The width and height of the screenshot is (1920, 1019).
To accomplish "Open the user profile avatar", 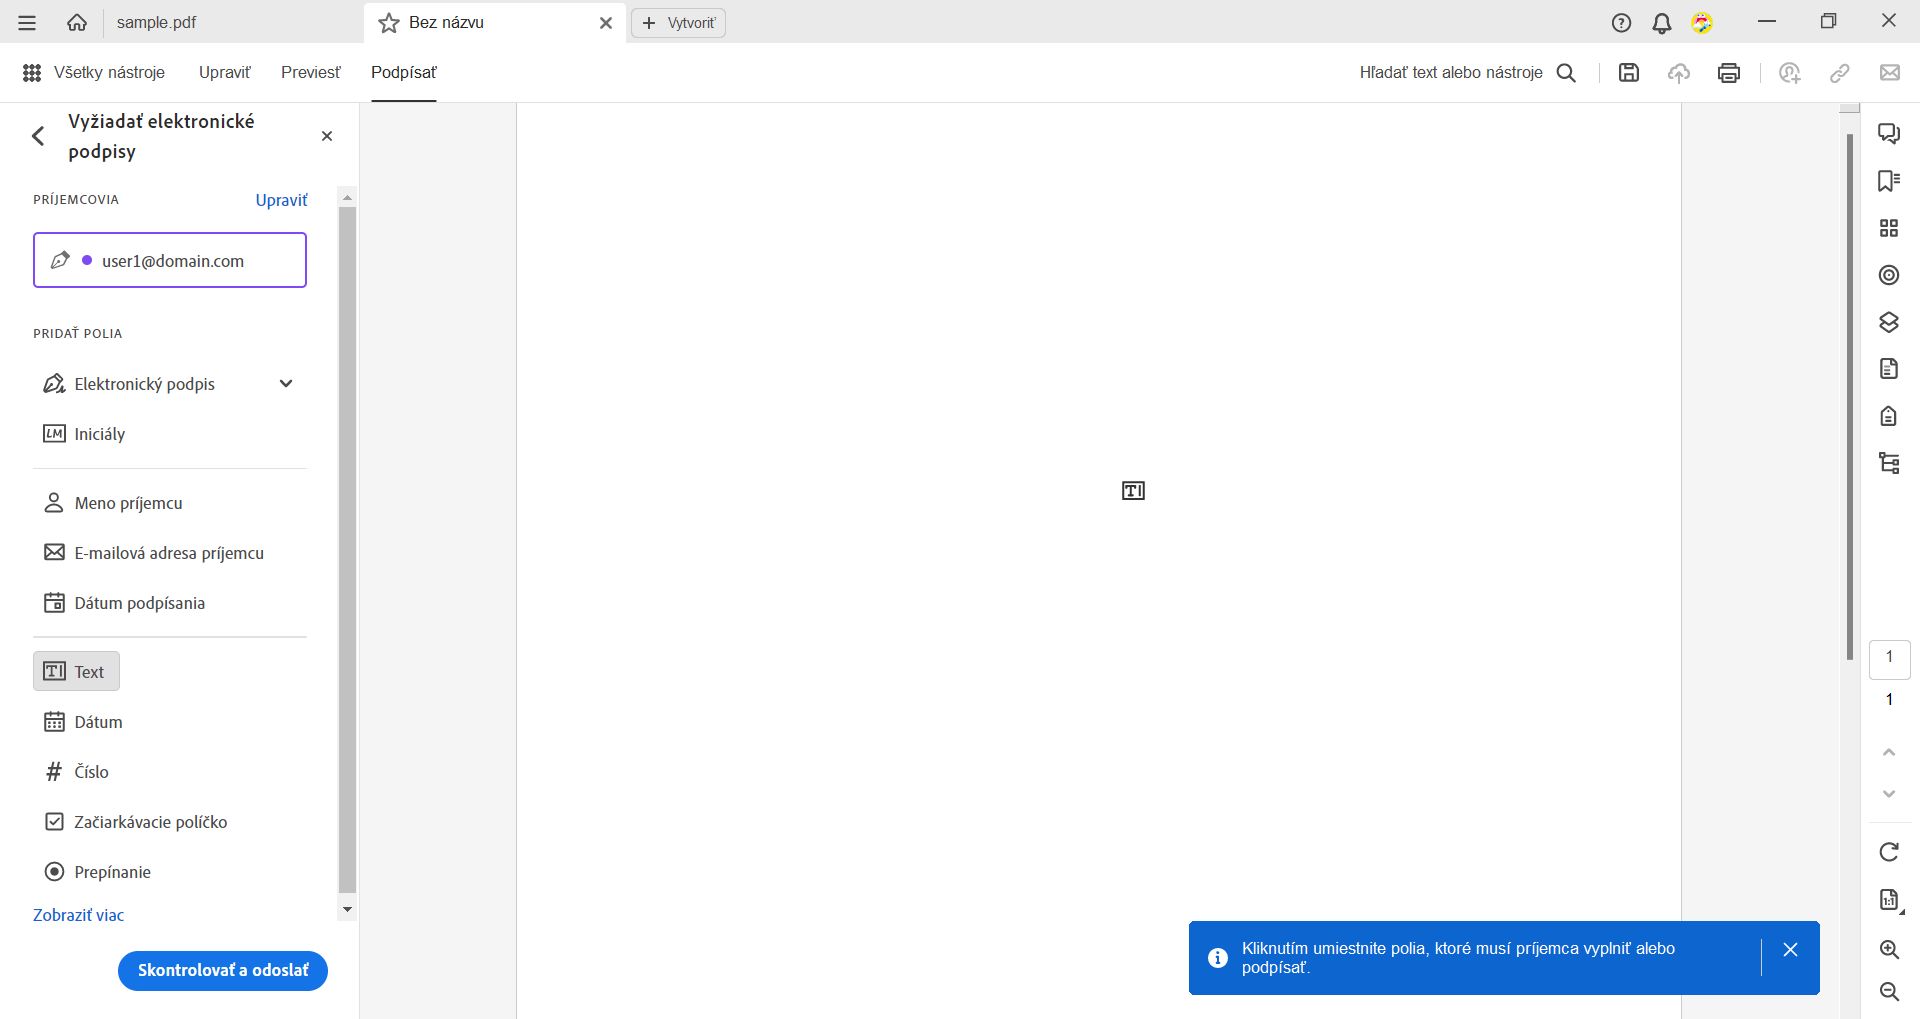I will [x=1702, y=23].
